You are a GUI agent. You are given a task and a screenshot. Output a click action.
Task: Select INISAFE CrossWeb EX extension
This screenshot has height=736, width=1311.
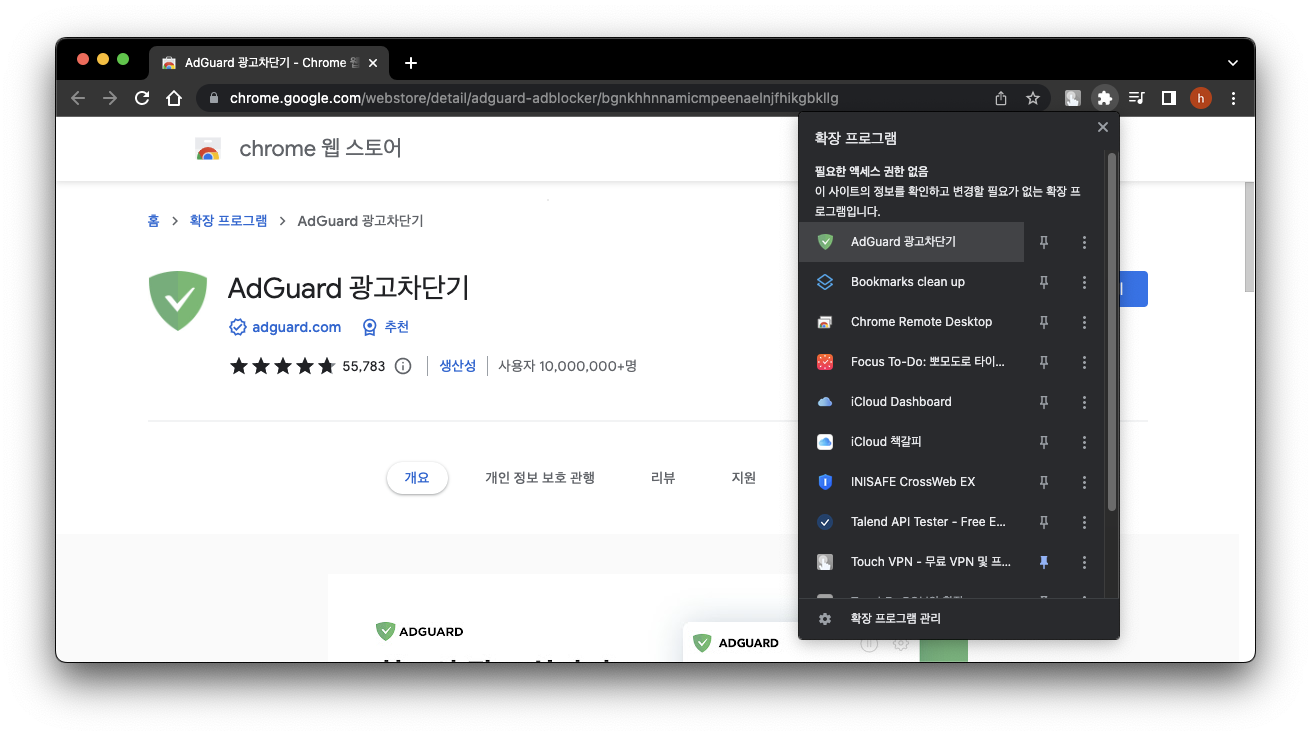pyautogui.click(x=911, y=482)
